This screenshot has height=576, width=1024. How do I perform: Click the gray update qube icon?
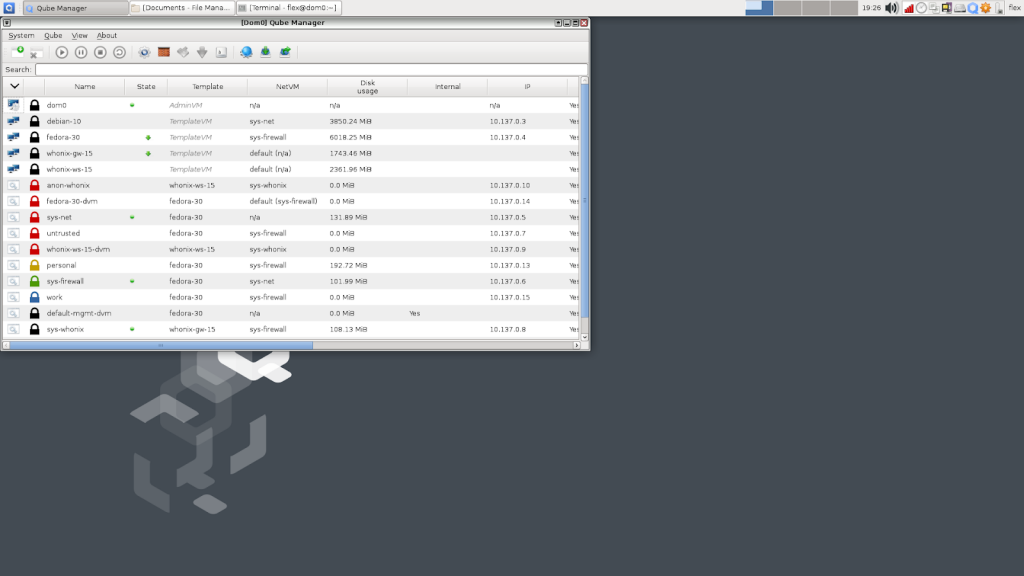[x=183, y=52]
